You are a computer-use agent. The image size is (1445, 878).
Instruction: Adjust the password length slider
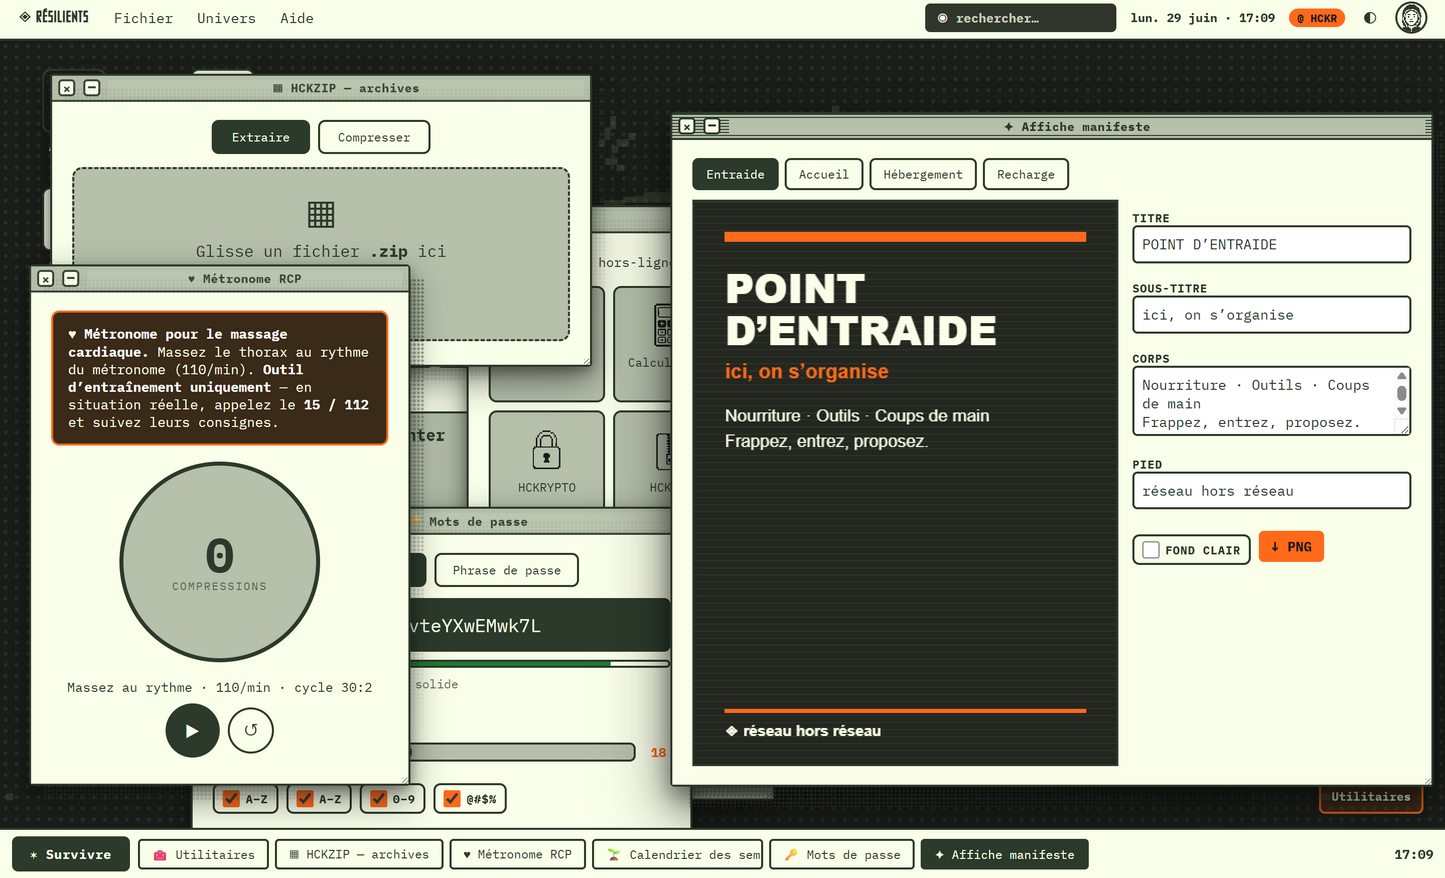[x=521, y=752]
